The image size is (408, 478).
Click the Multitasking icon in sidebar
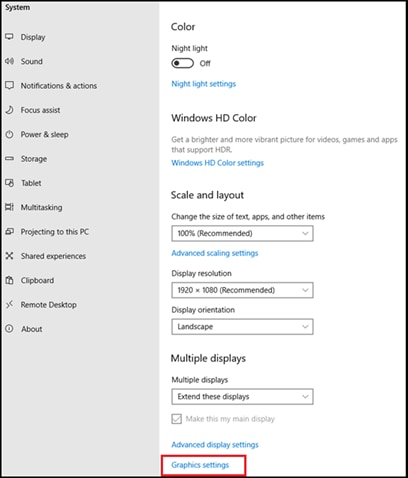click(x=9, y=207)
